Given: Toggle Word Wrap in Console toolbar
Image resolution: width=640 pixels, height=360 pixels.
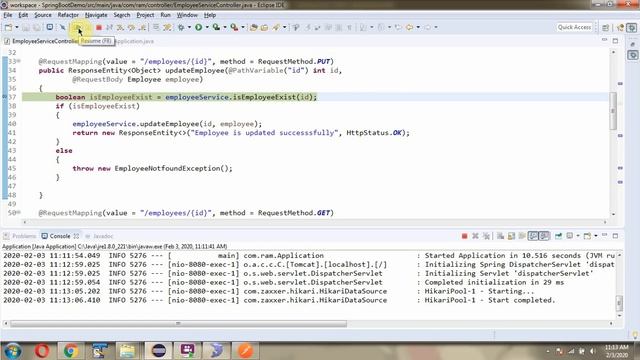Looking at the screenshot, I should [x=522, y=236].
